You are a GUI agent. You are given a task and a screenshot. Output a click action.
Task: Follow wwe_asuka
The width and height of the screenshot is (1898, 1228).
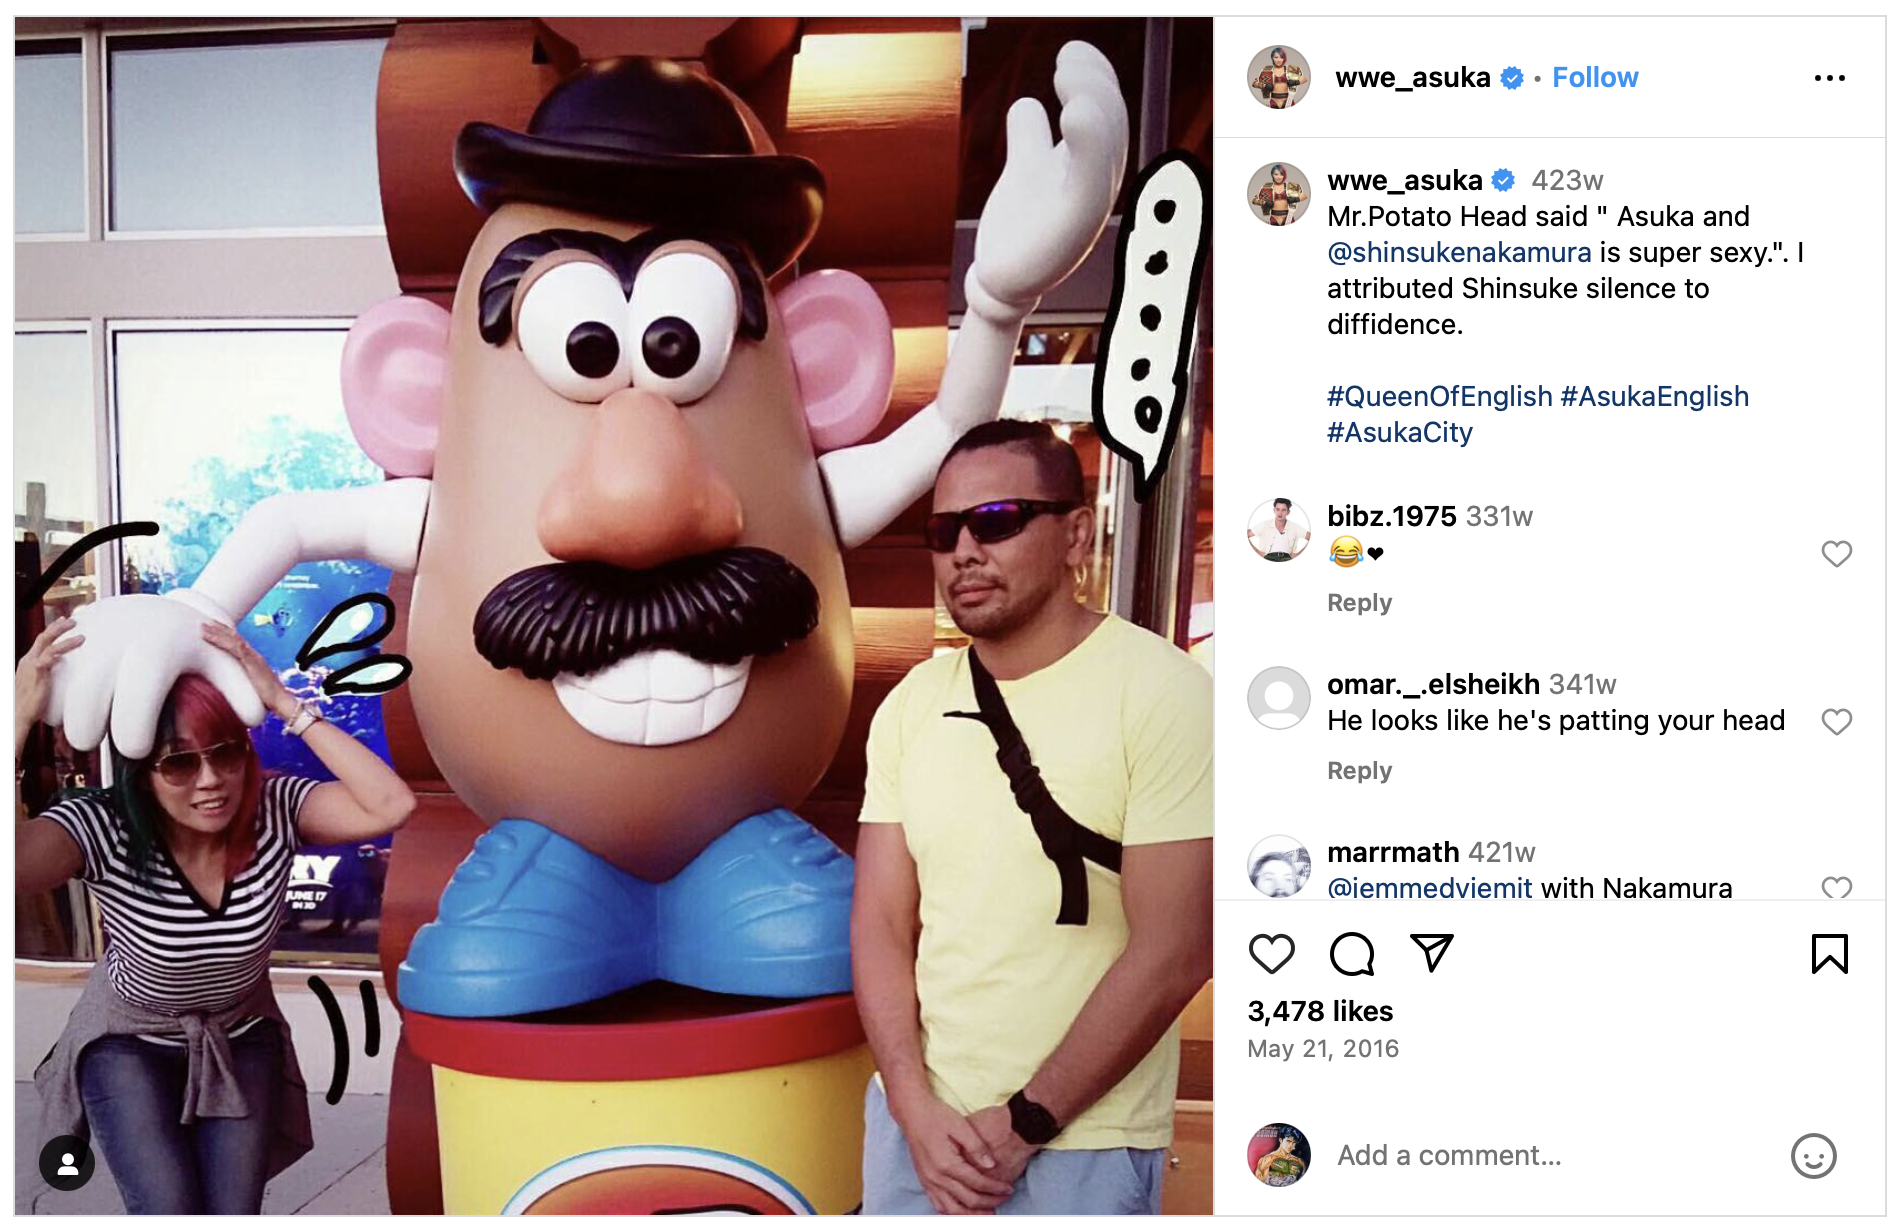pyautogui.click(x=1595, y=78)
